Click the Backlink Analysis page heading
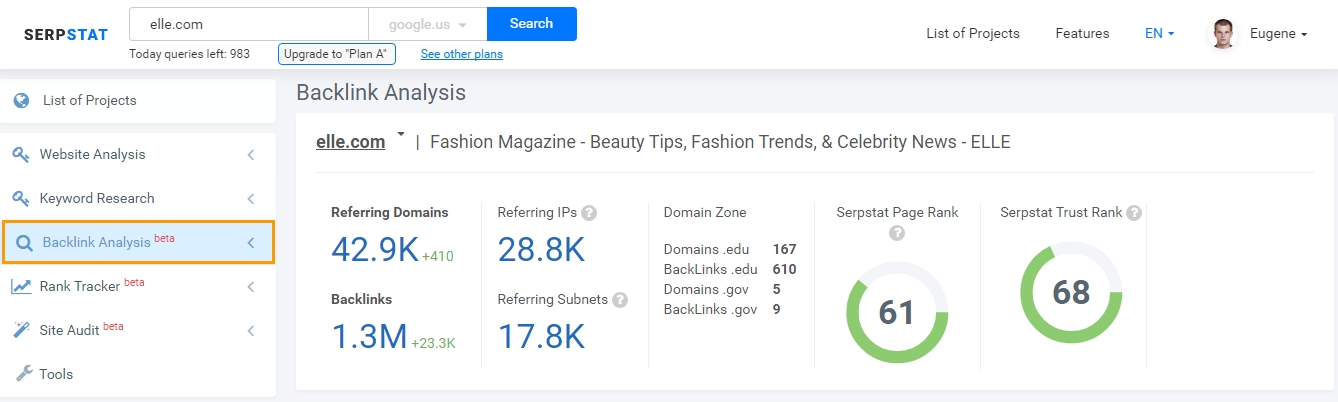Image resolution: width=1338 pixels, height=402 pixels. [381, 93]
